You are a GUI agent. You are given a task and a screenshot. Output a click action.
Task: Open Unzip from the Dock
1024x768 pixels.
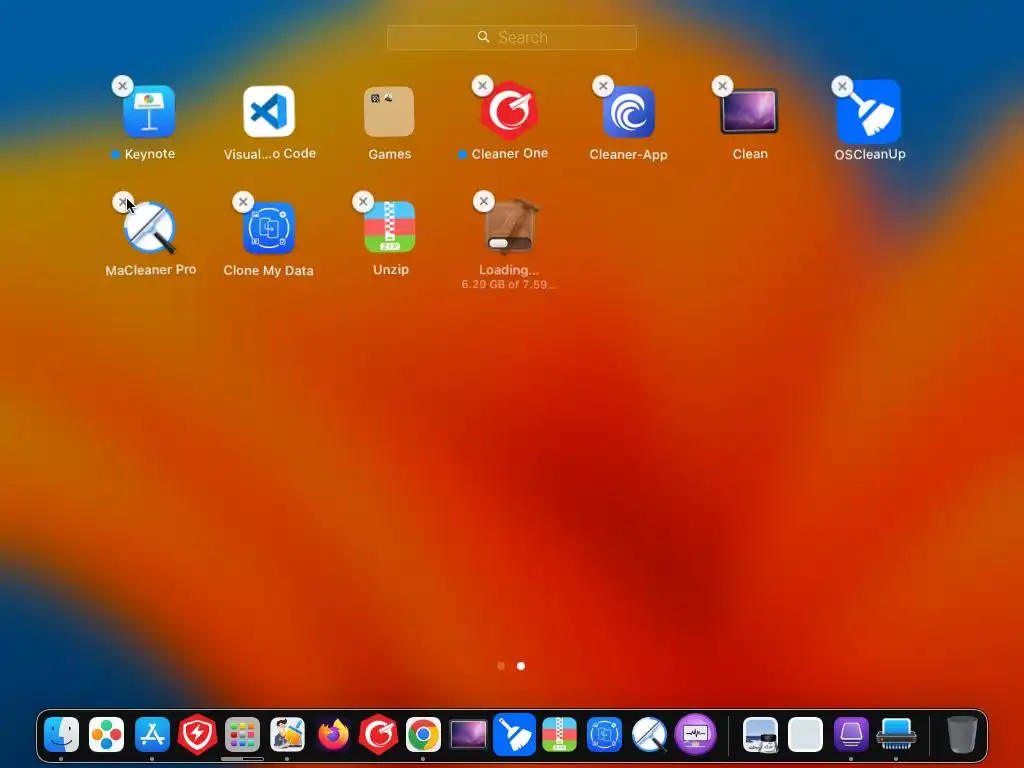click(x=559, y=735)
